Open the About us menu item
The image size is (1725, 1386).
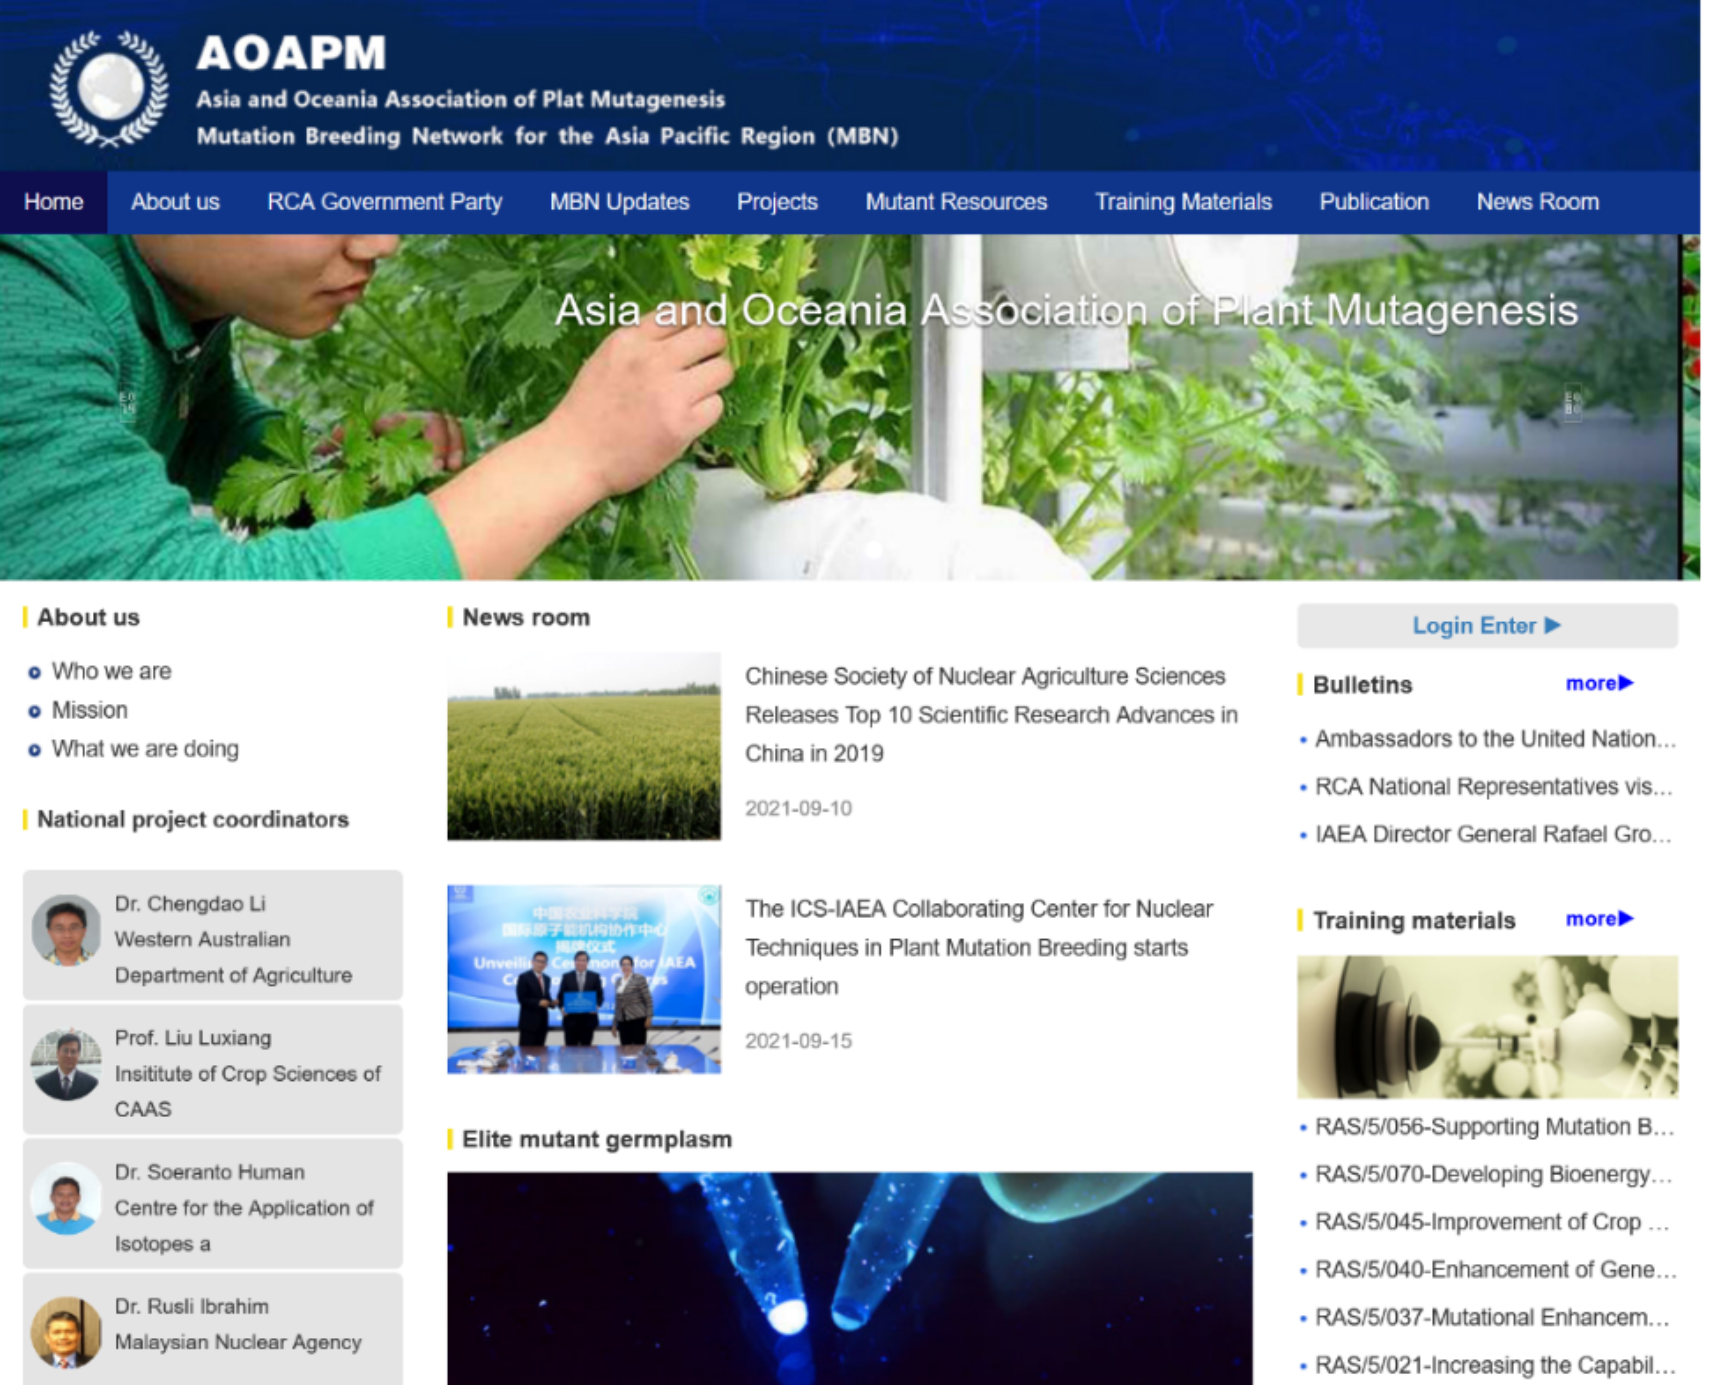pos(175,202)
